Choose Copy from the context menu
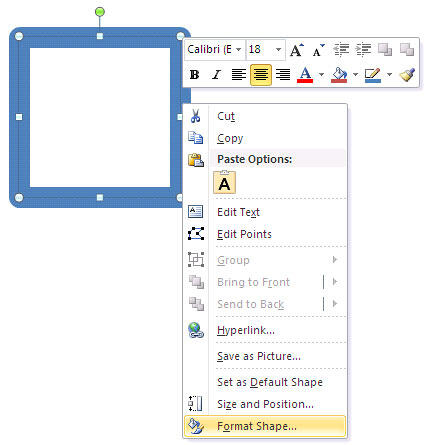Image resolution: width=424 pixels, height=445 pixels. click(230, 138)
